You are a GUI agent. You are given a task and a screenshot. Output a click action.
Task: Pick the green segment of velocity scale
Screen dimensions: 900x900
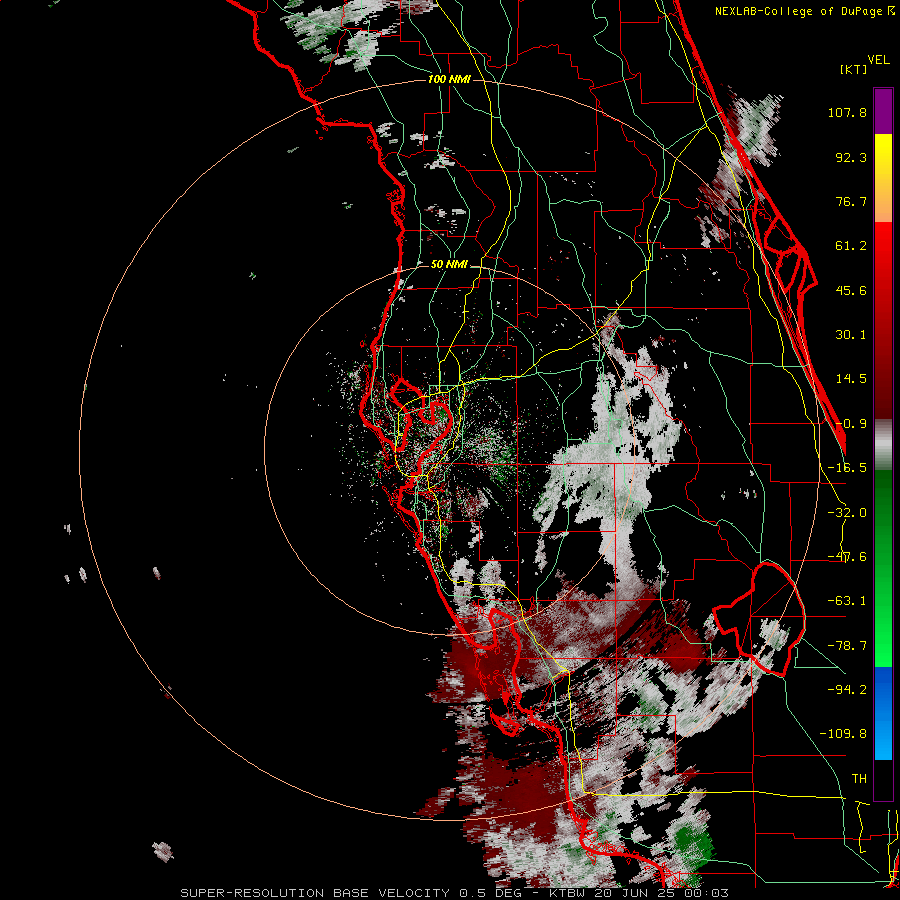click(883, 568)
